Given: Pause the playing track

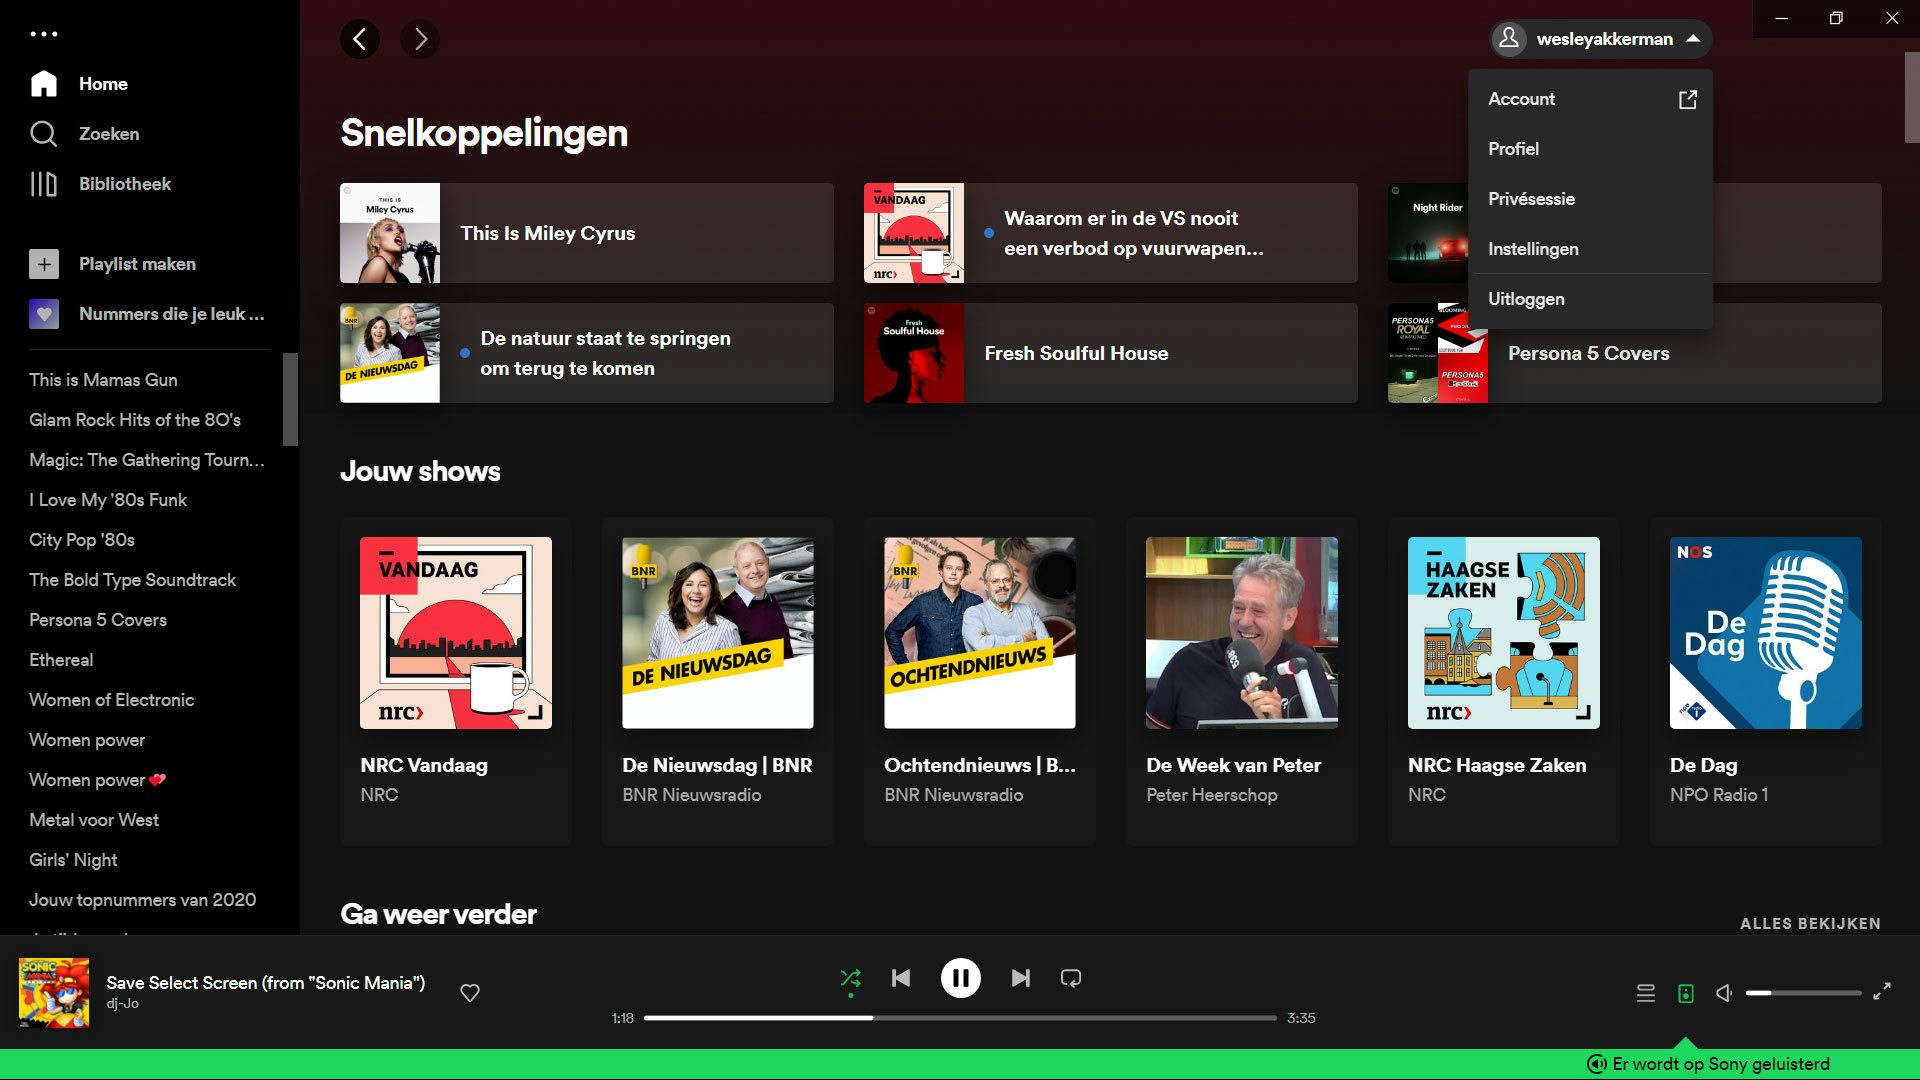Looking at the screenshot, I should point(960,978).
